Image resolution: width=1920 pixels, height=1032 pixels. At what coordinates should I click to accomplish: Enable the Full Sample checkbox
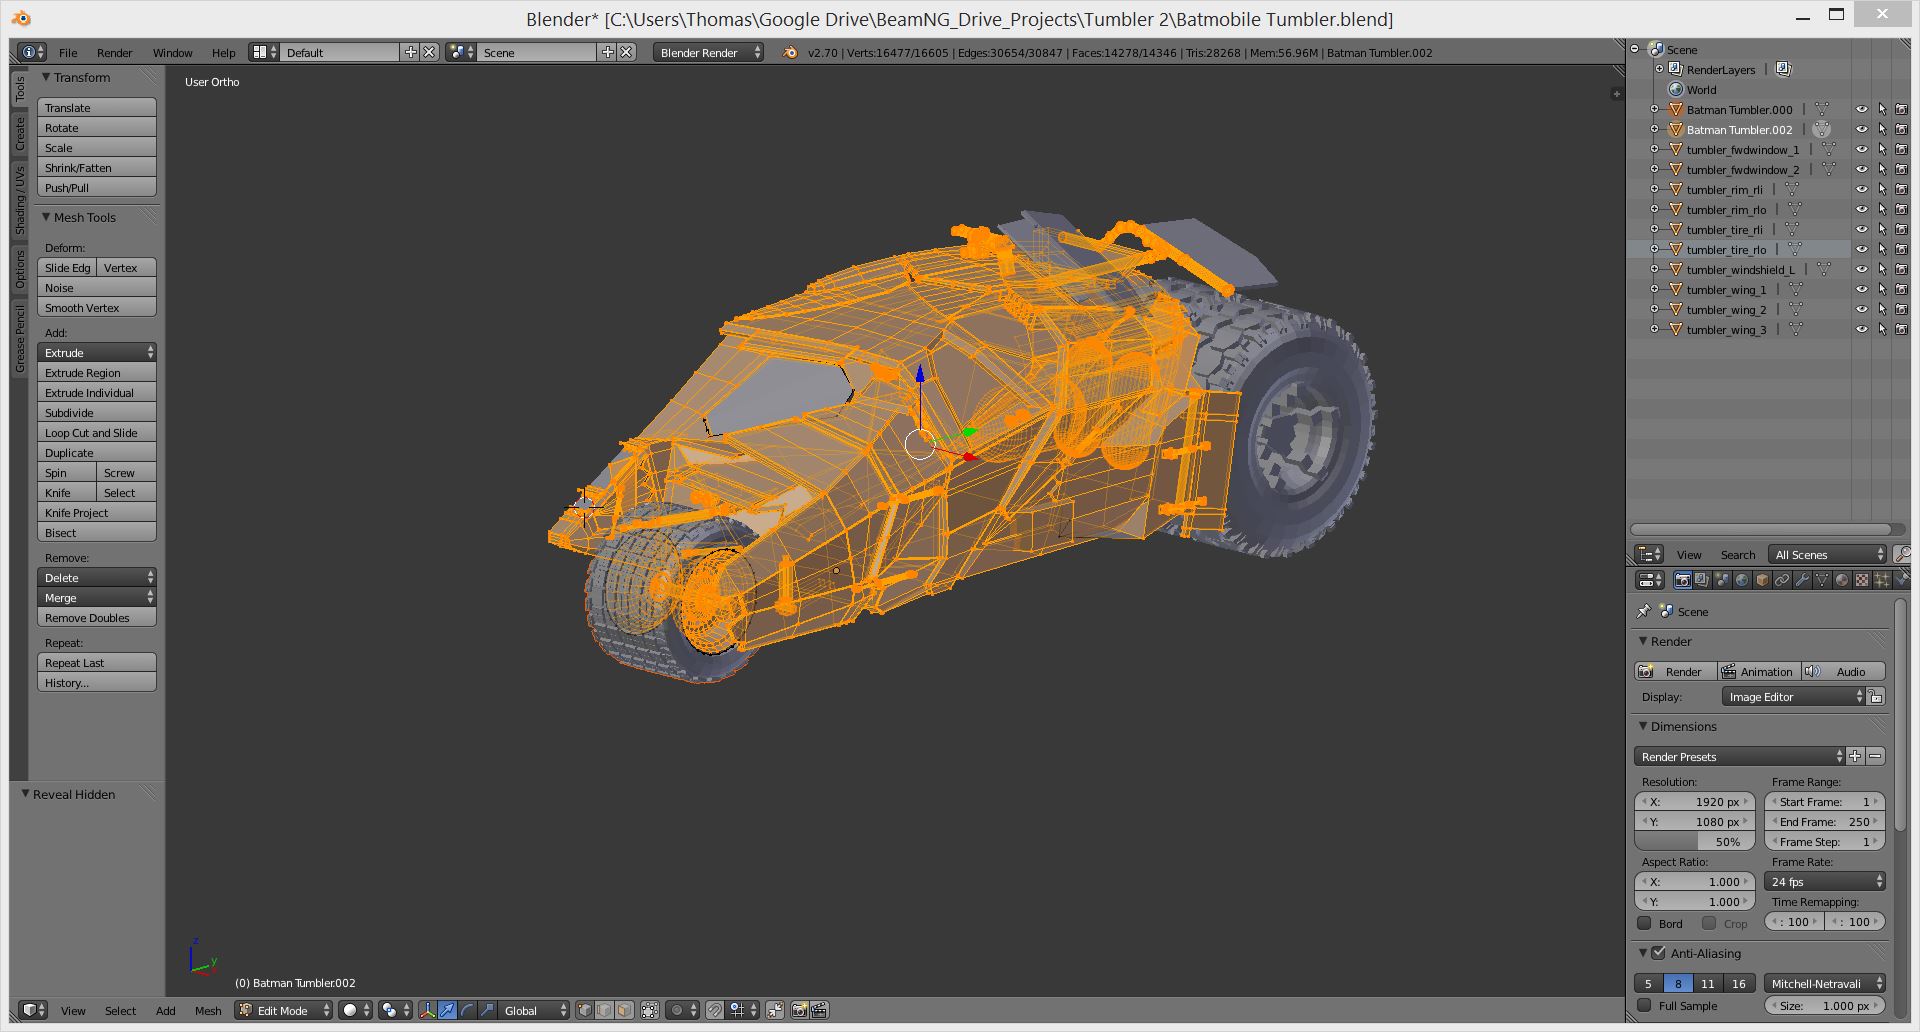pyautogui.click(x=1644, y=1005)
